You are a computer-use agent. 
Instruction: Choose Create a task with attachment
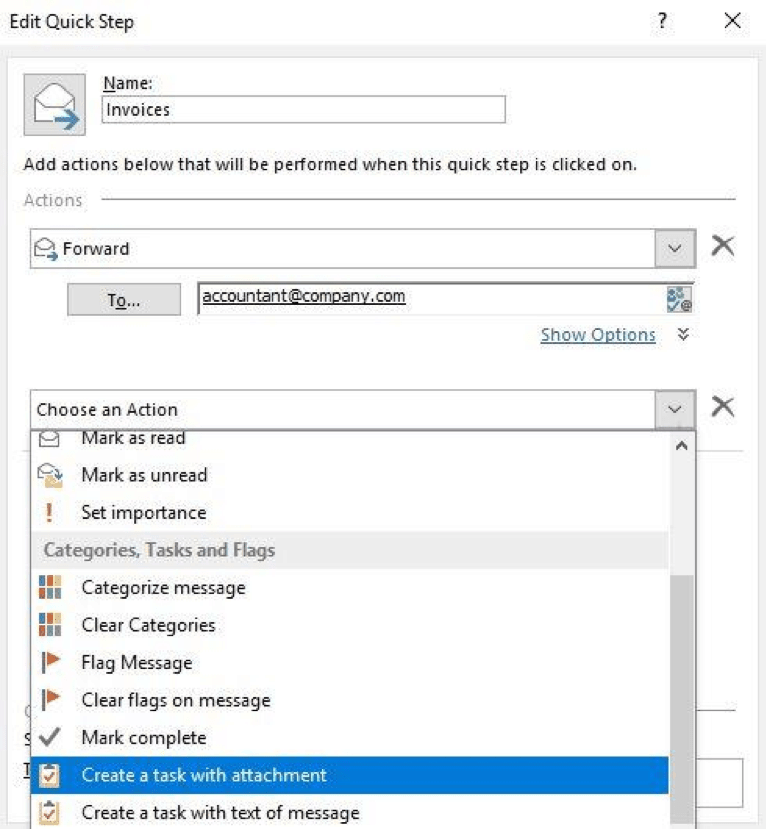tap(204, 775)
